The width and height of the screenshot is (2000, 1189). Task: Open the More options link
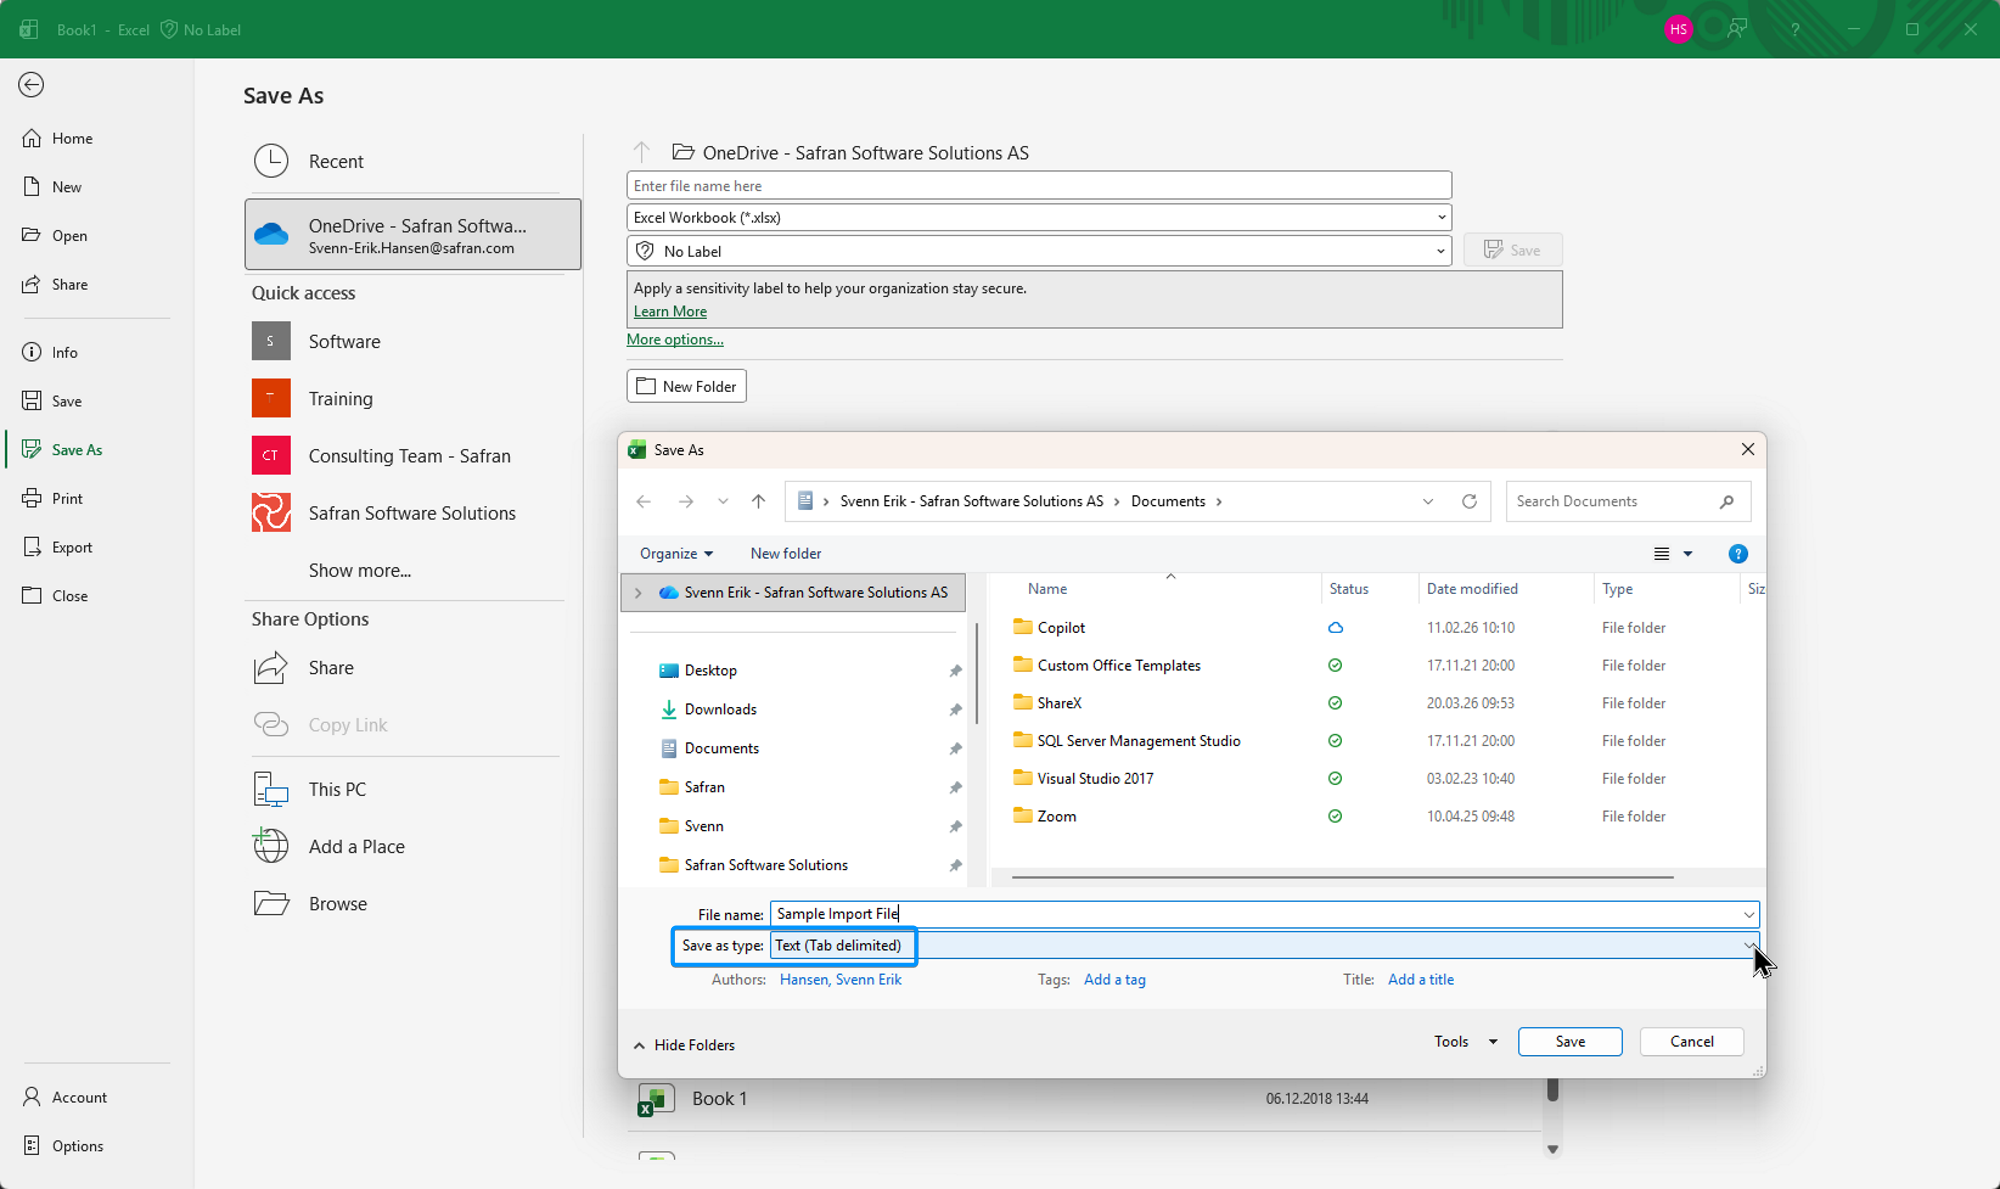coord(675,340)
